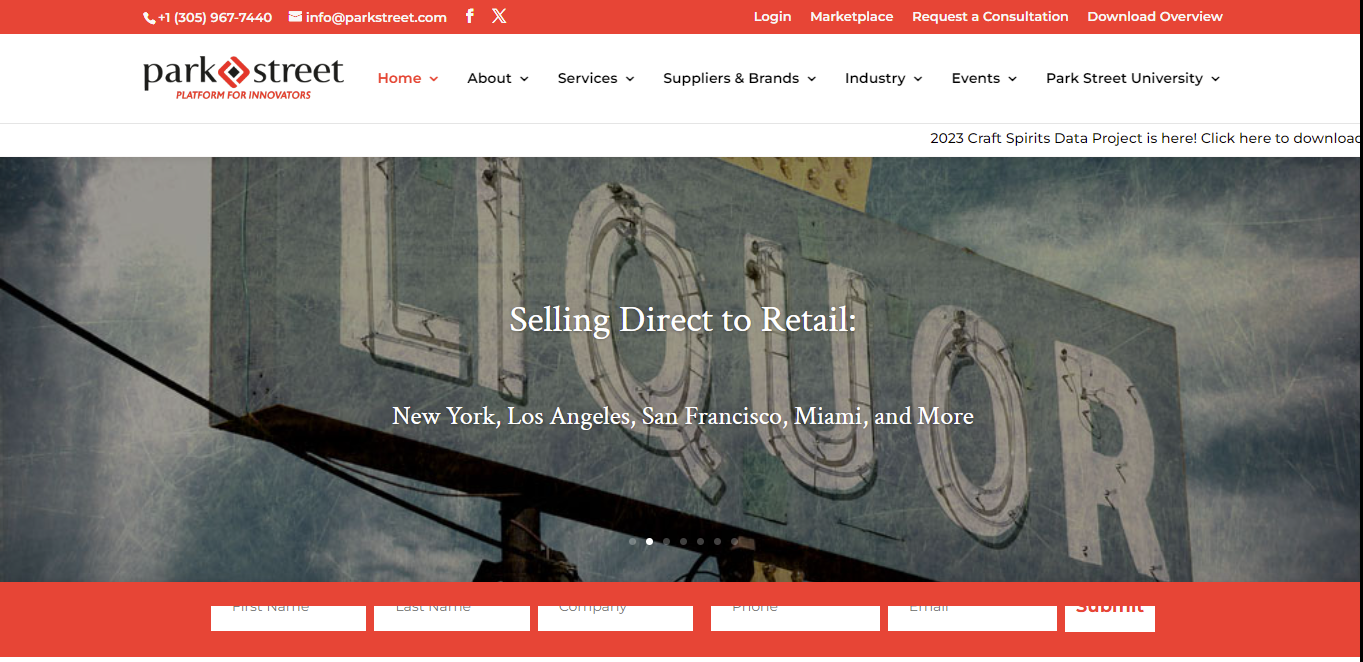The width and height of the screenshot is (1363, 662).
Task: Select the last hero slider dot
Action: (734, 542)
